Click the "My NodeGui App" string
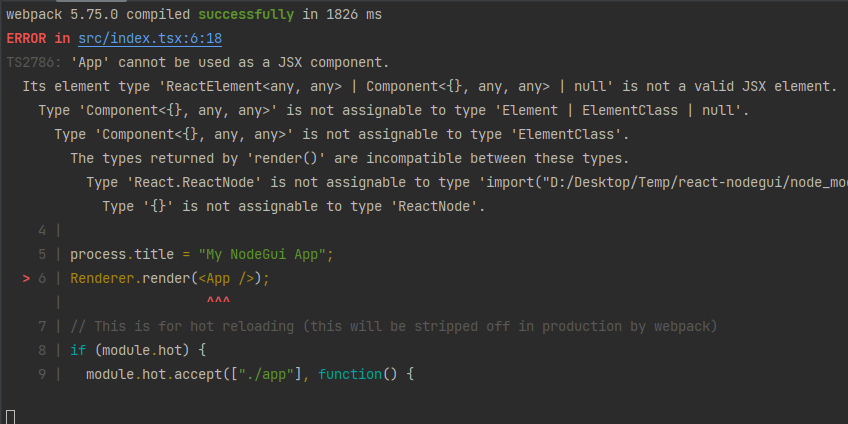848x424 pixels. point(265,255)
